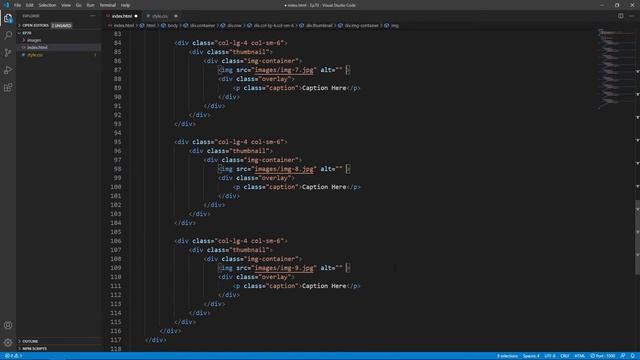Viewport: 640px width, 360px height.
Task: Open the Go menu
Action: pyautogui.click(x=78, y=5)
